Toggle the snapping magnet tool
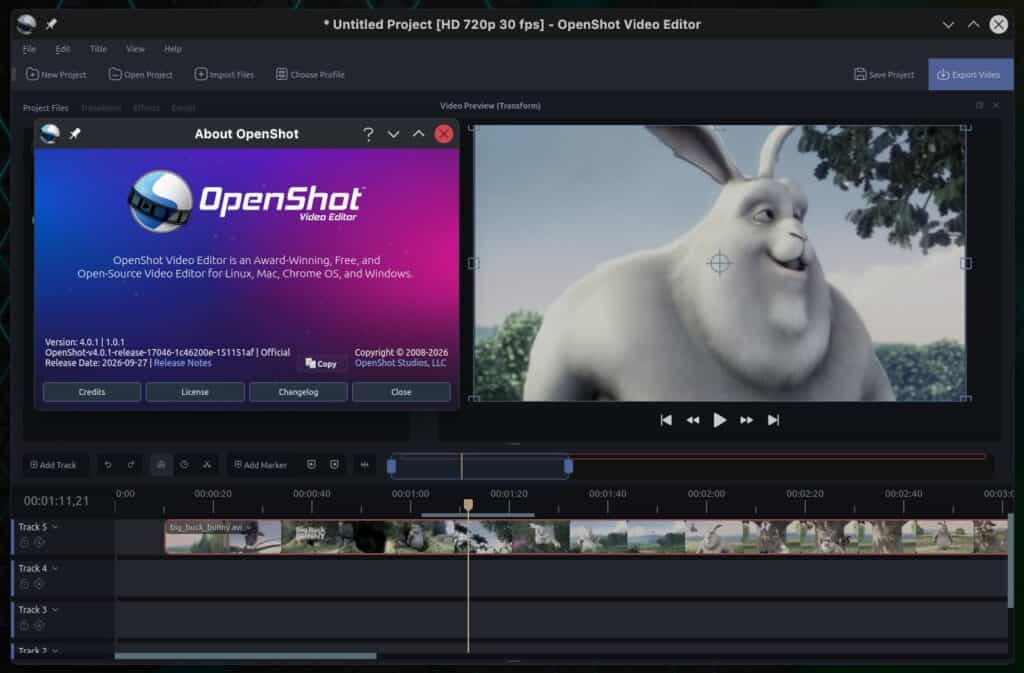The width and height of the screenshot is (1024, 673). pyautogui.click(x=161, y=465)
